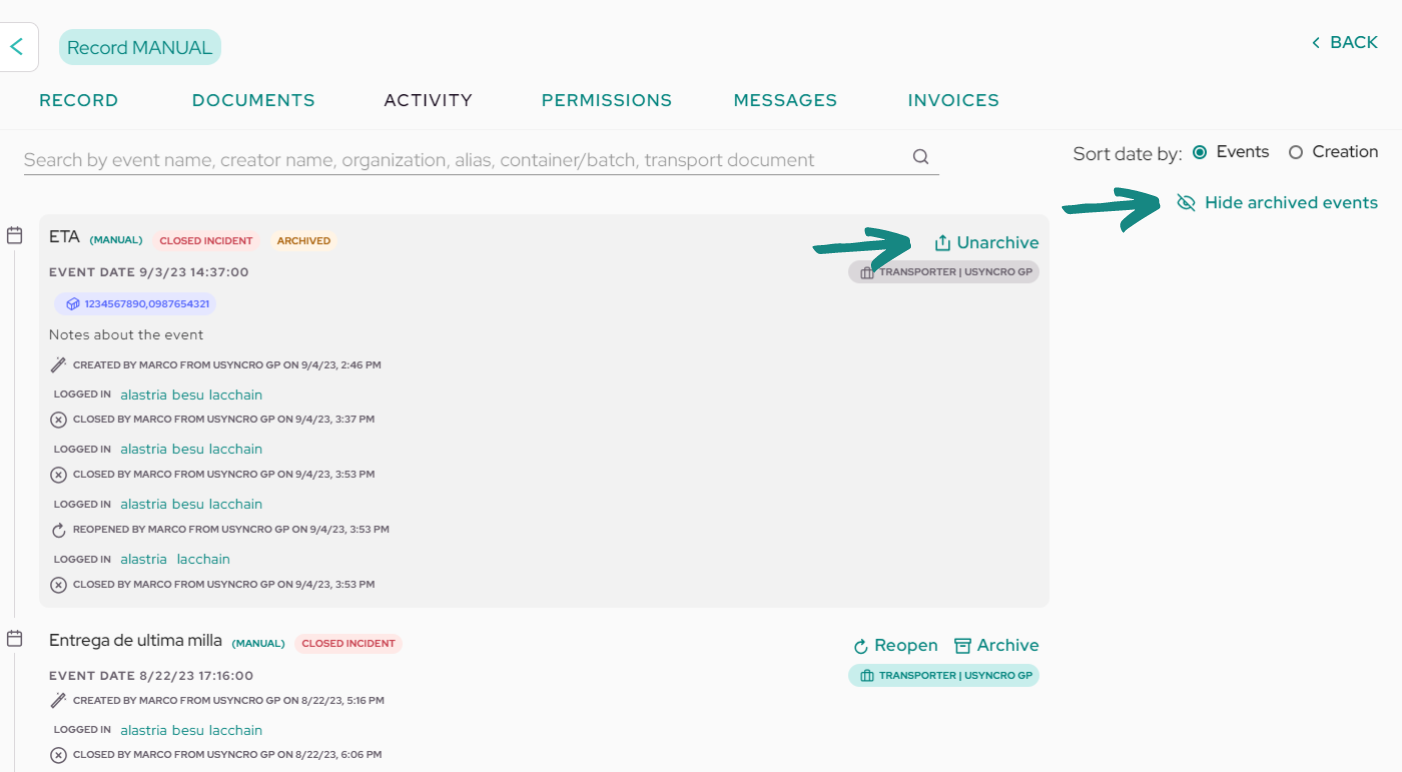
Task: Click the left back chevron icon
Action: tap(16, 47)
